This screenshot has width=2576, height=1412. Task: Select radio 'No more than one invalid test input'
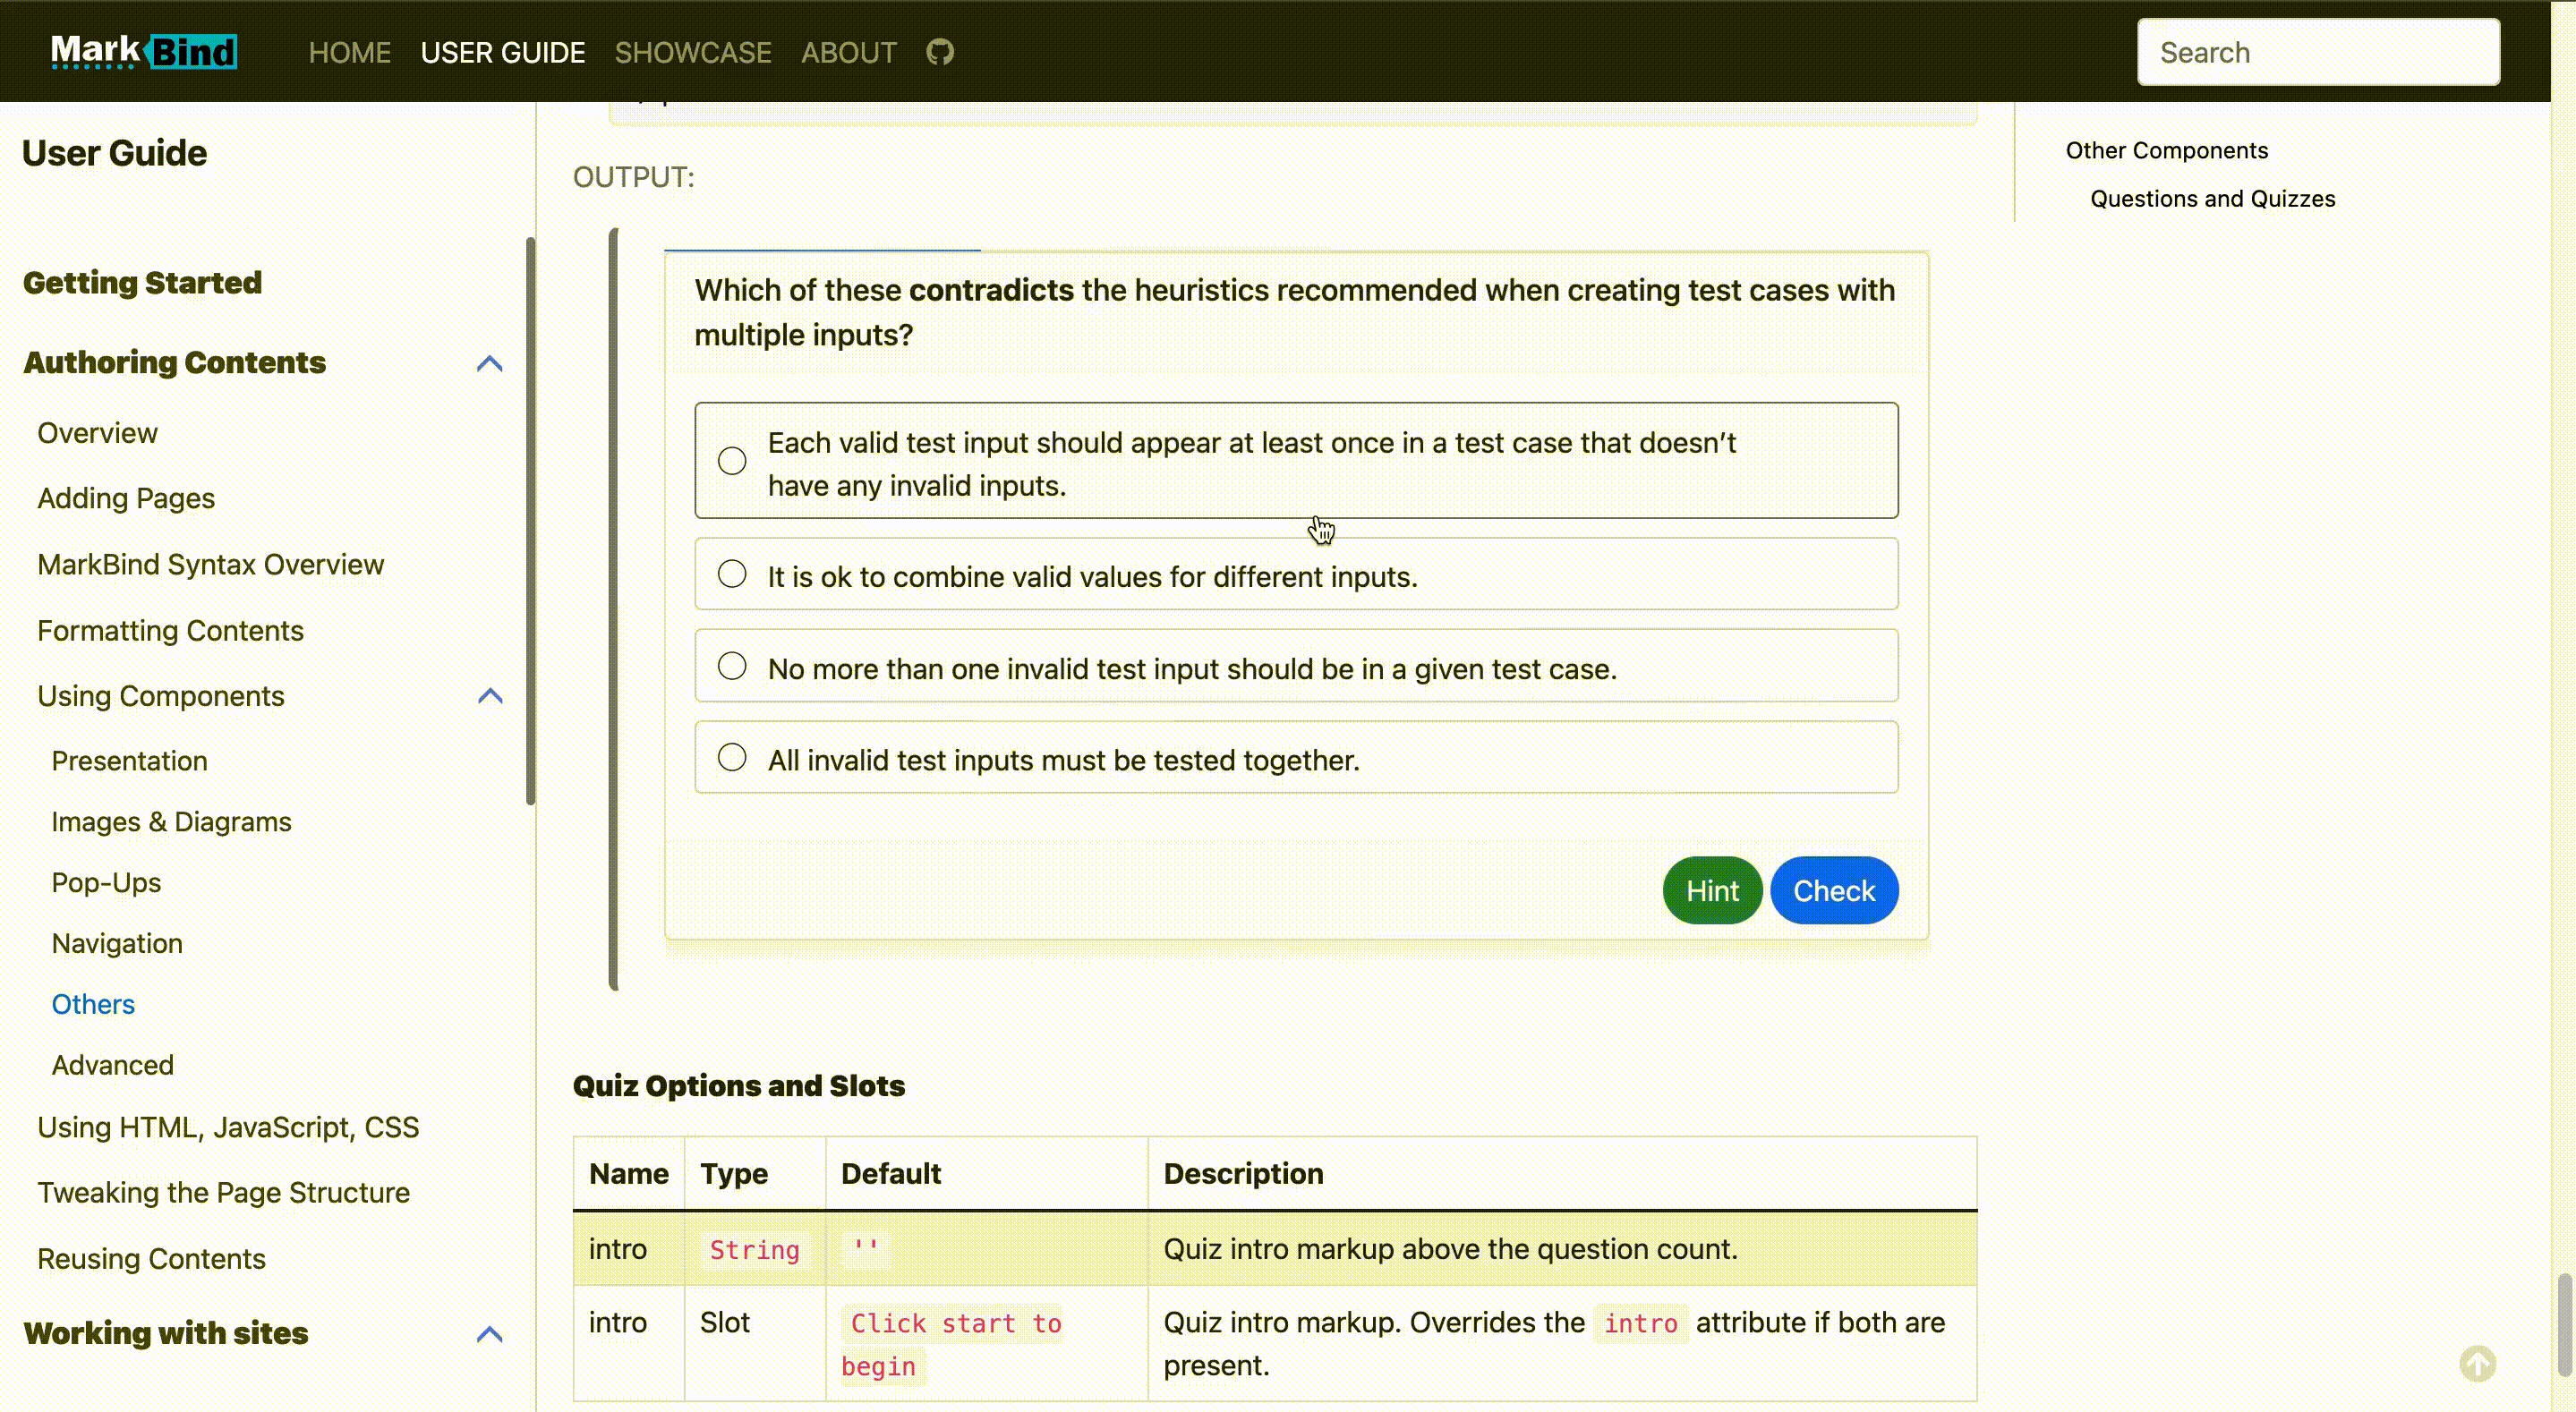click(732, 666)
